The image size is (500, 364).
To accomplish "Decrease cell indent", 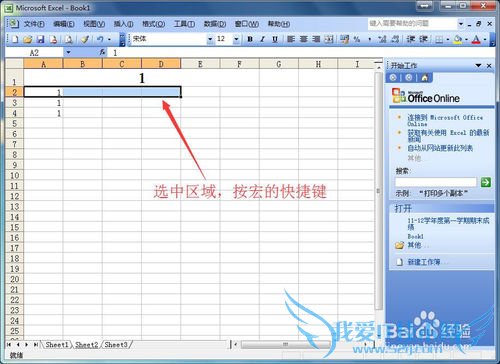I will 411,39.
